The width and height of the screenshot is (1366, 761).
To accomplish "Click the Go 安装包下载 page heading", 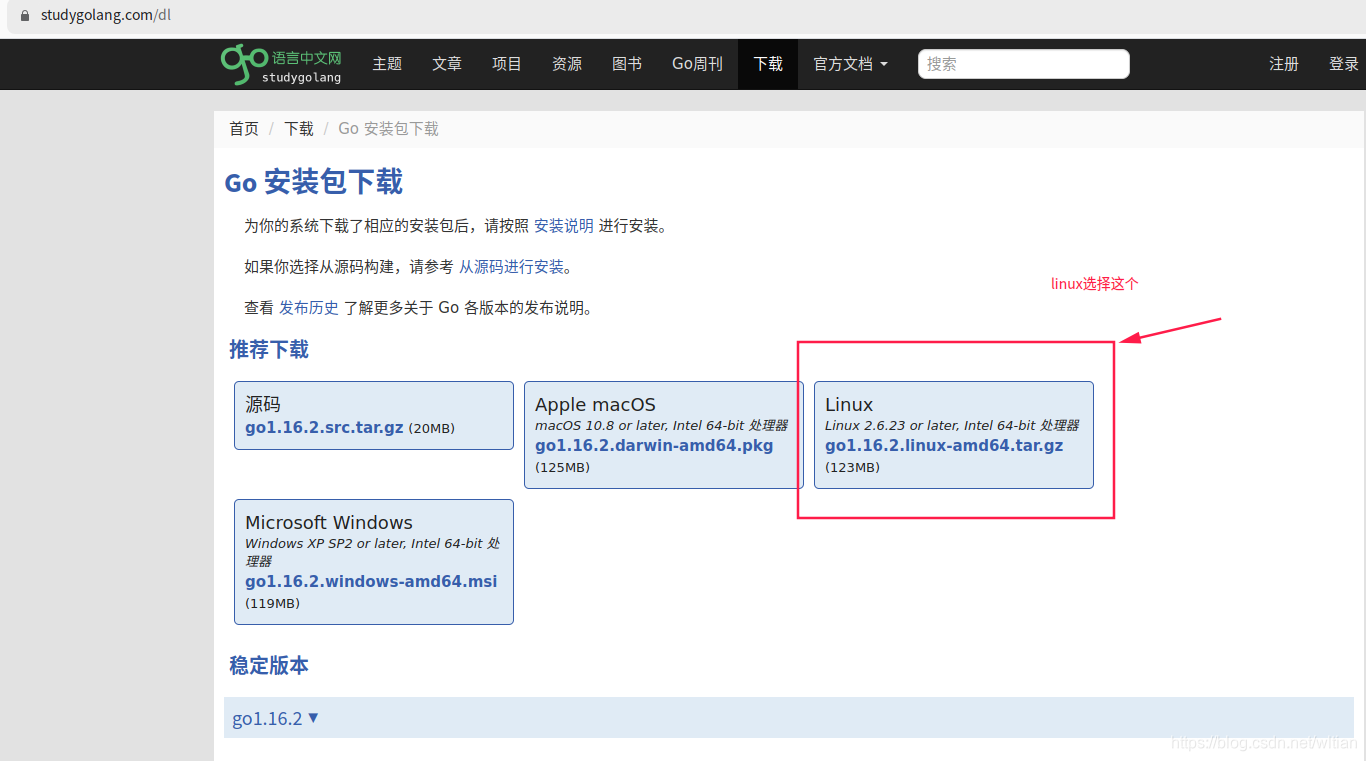I will tap(314, 182).
